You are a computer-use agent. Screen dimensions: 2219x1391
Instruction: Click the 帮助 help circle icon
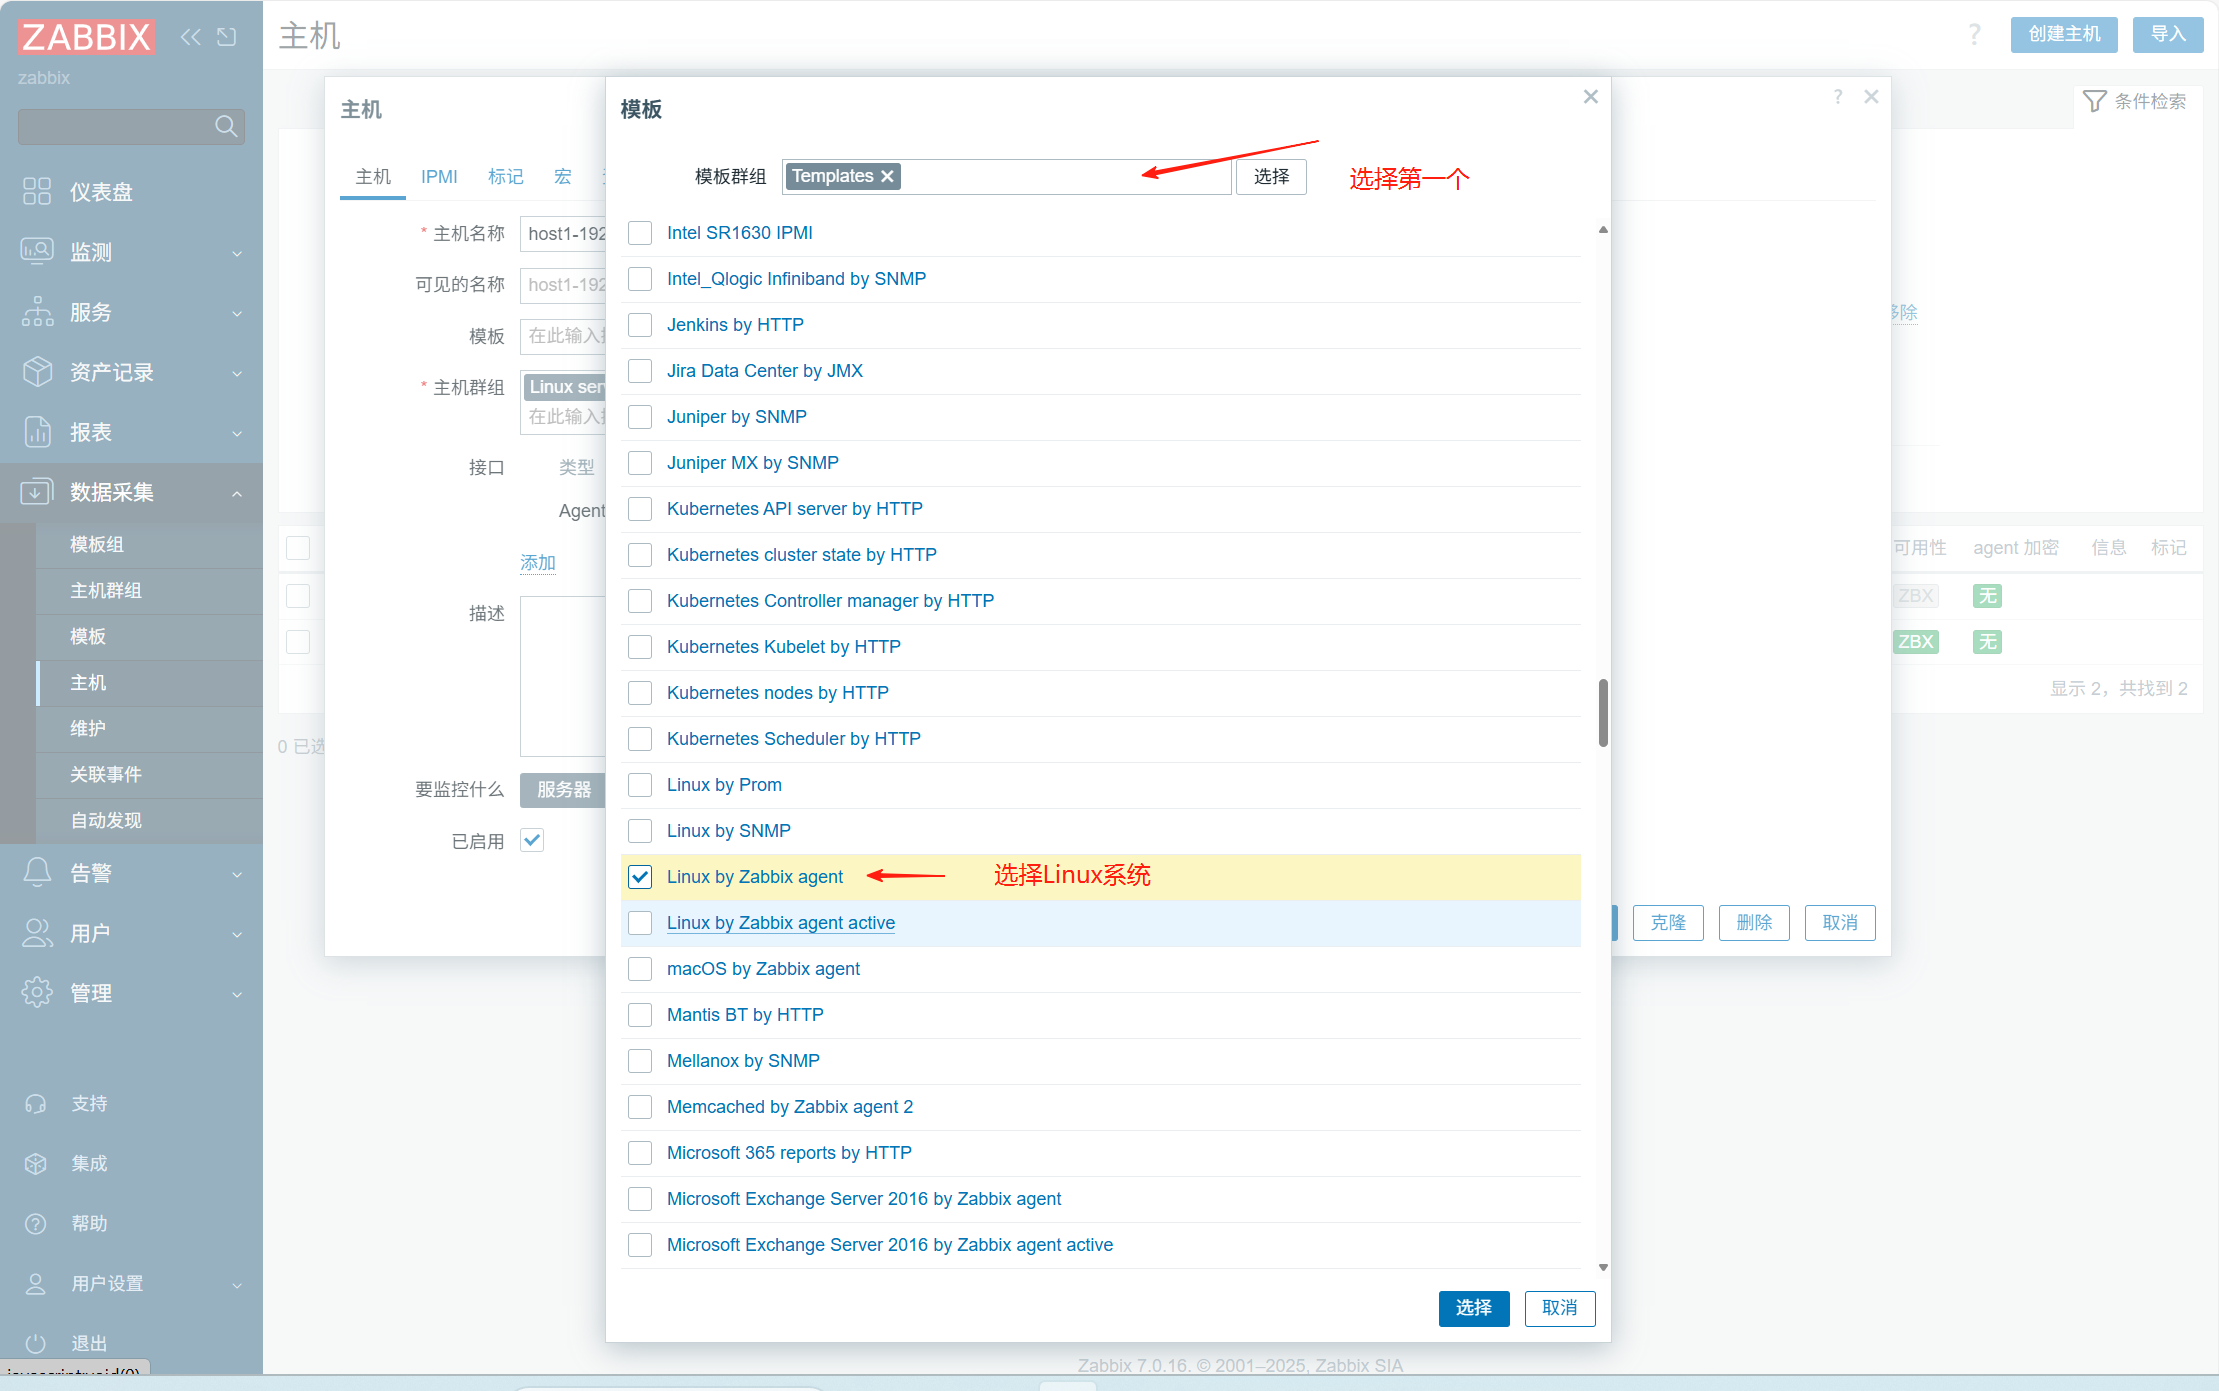[x=36, y=1223]
